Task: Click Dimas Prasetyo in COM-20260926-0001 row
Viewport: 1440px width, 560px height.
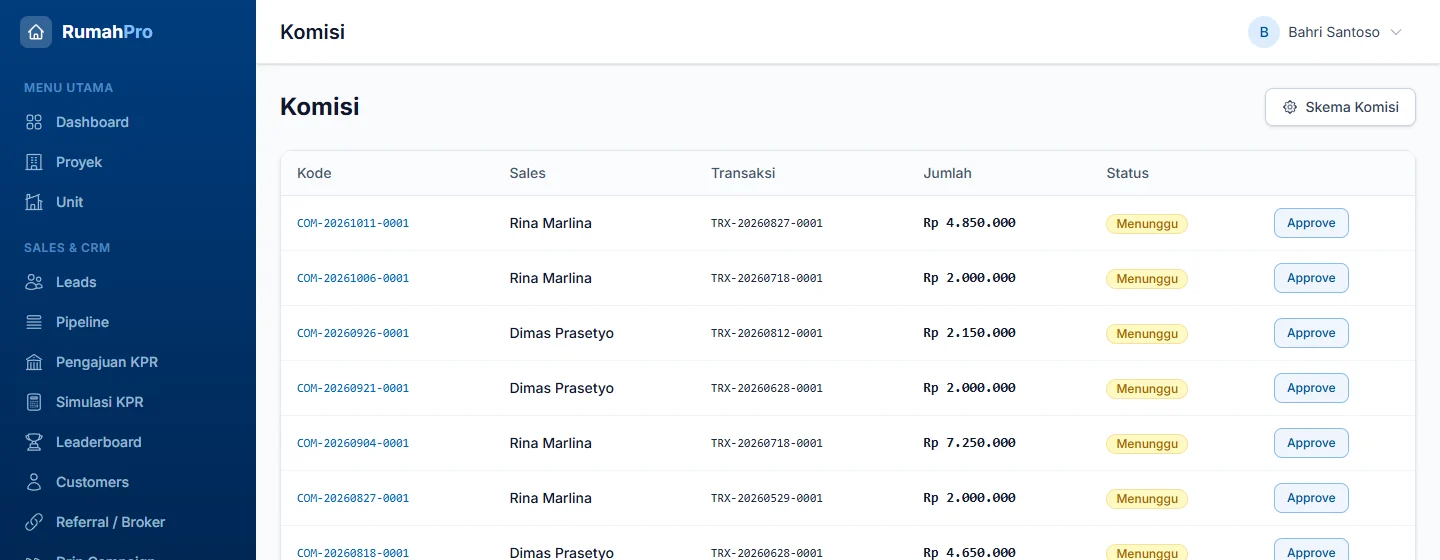Action: tap(561, 333)
